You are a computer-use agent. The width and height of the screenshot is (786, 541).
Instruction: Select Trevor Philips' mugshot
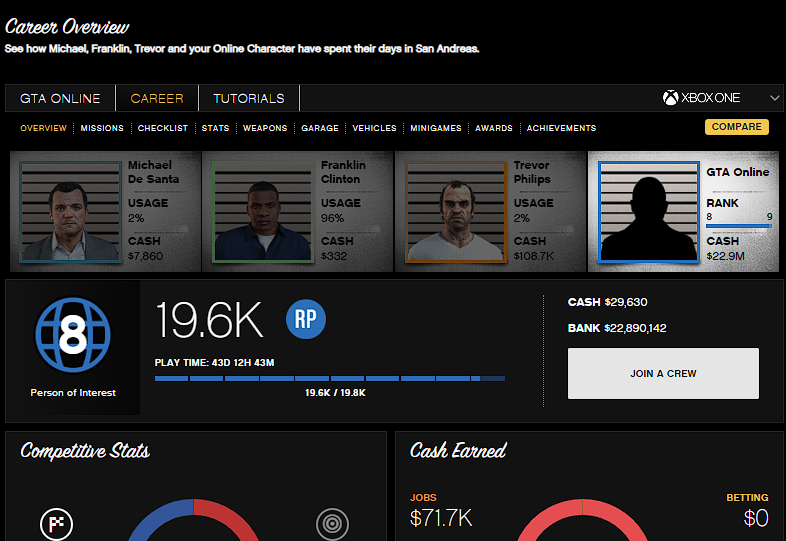[x=456, y=212]
